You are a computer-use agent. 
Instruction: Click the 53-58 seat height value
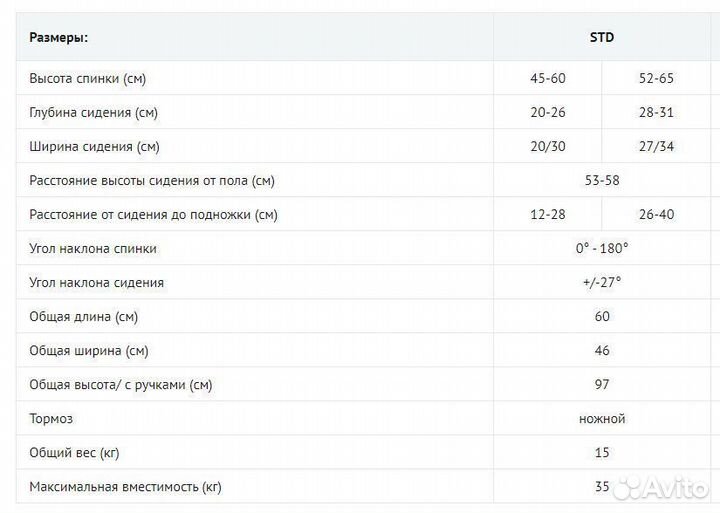point(602,180)
